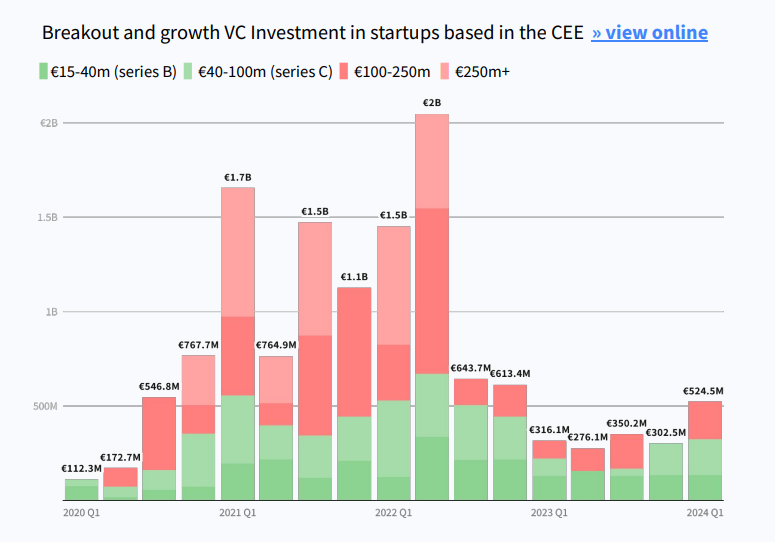Select the bar labeled €643.7M
This screenshot has height=542, width=775.
[x=471, y=439]
